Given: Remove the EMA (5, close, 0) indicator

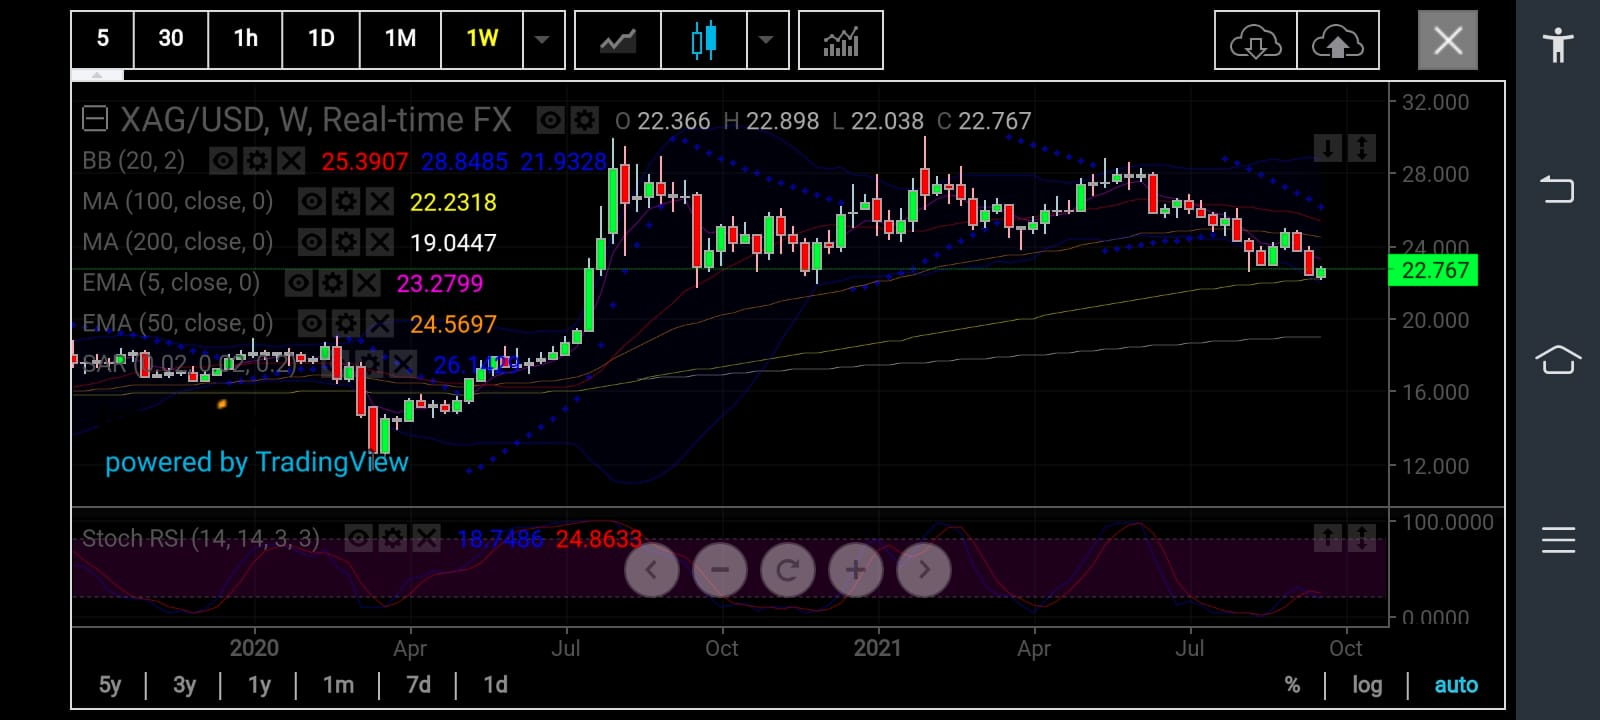Looking at the screenshot, I should point(367,283).
